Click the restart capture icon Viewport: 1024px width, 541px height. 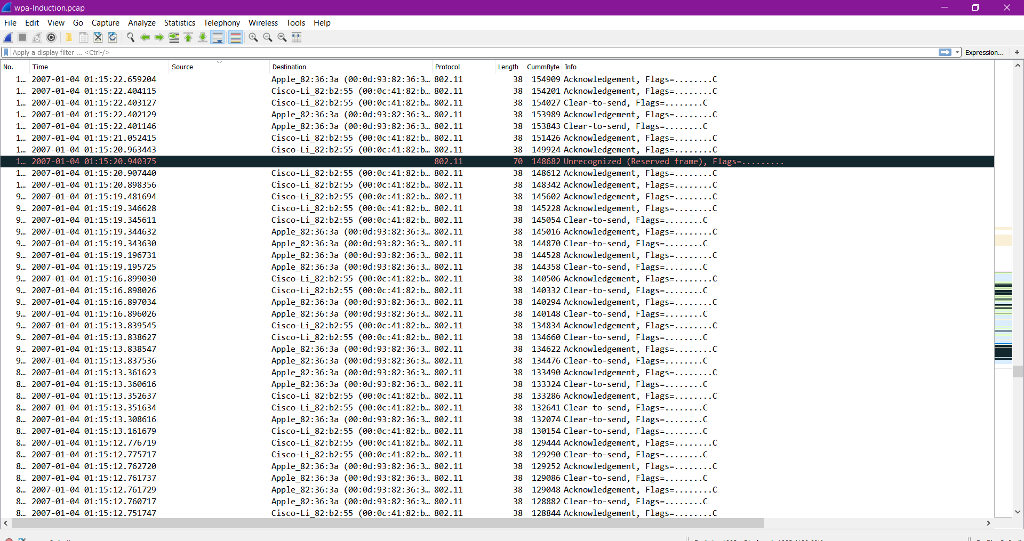coord(37,38)
